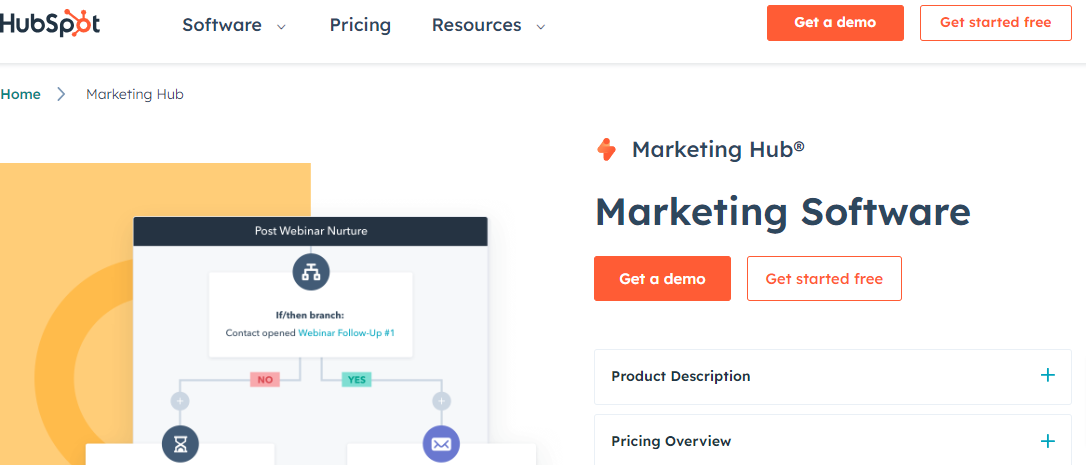
Task: Click the header Get started free button
Action: (995, 23)
